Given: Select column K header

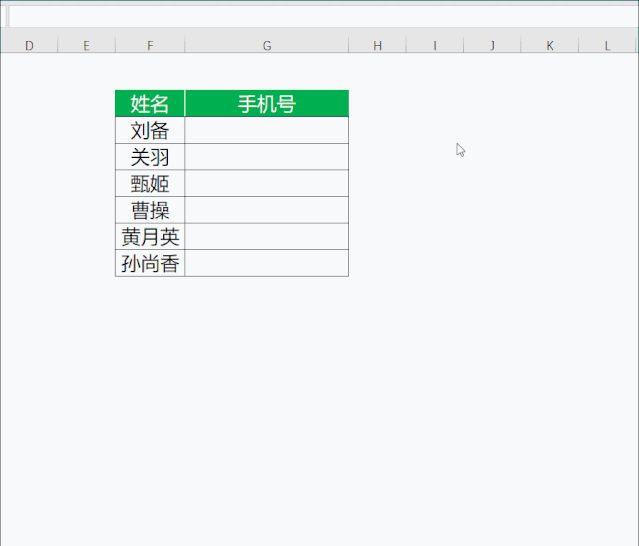Looking at the screenshot, I should coord(550,45).
